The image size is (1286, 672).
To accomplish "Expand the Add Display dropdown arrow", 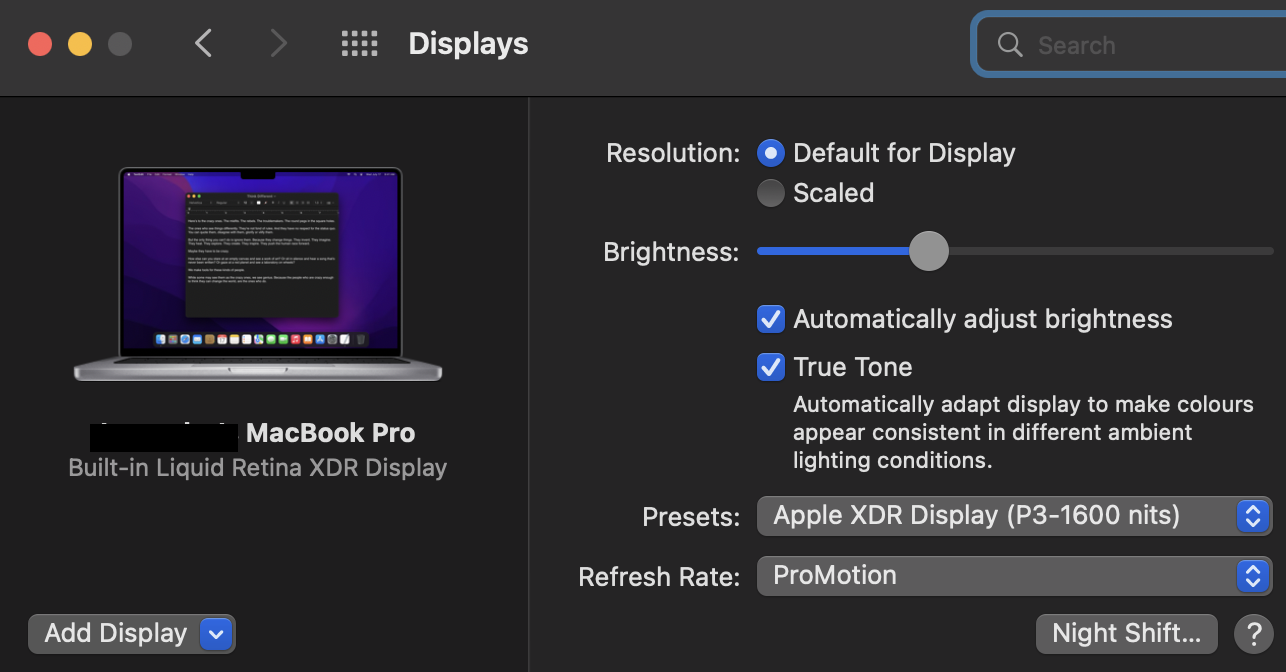I will pos(217,633).
